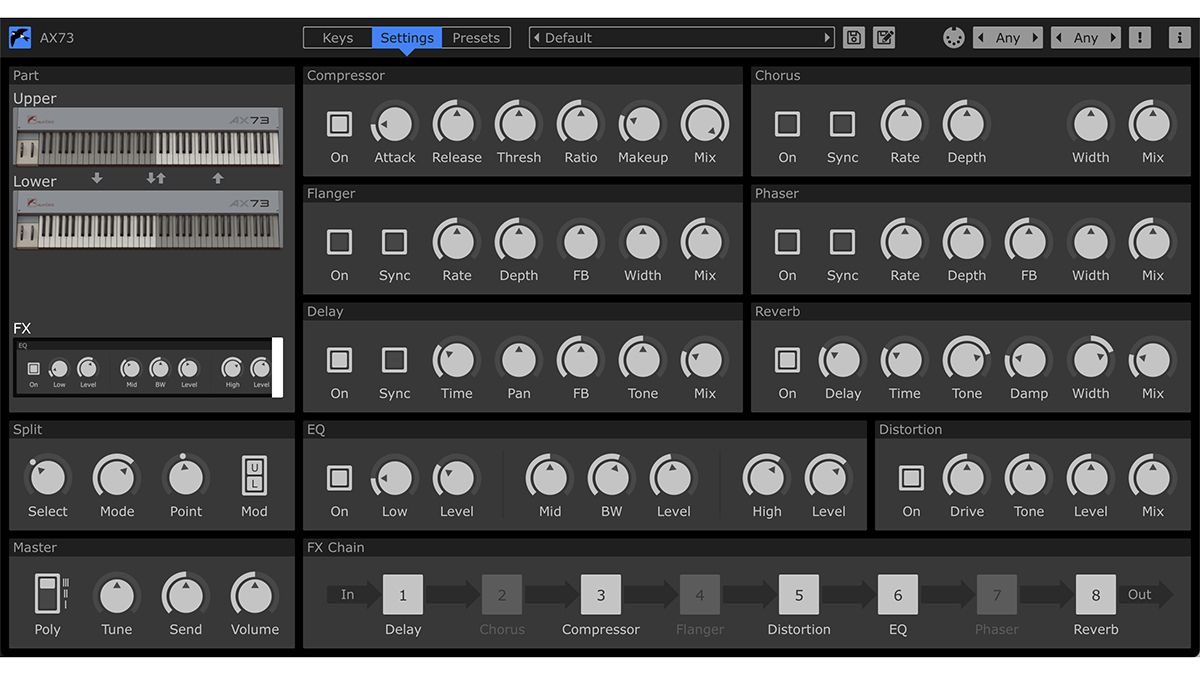Image resolution: width=1200 pixels, height=675 pixels.
Task: Click second Any selector right arrow
Action: (1113, 38)
